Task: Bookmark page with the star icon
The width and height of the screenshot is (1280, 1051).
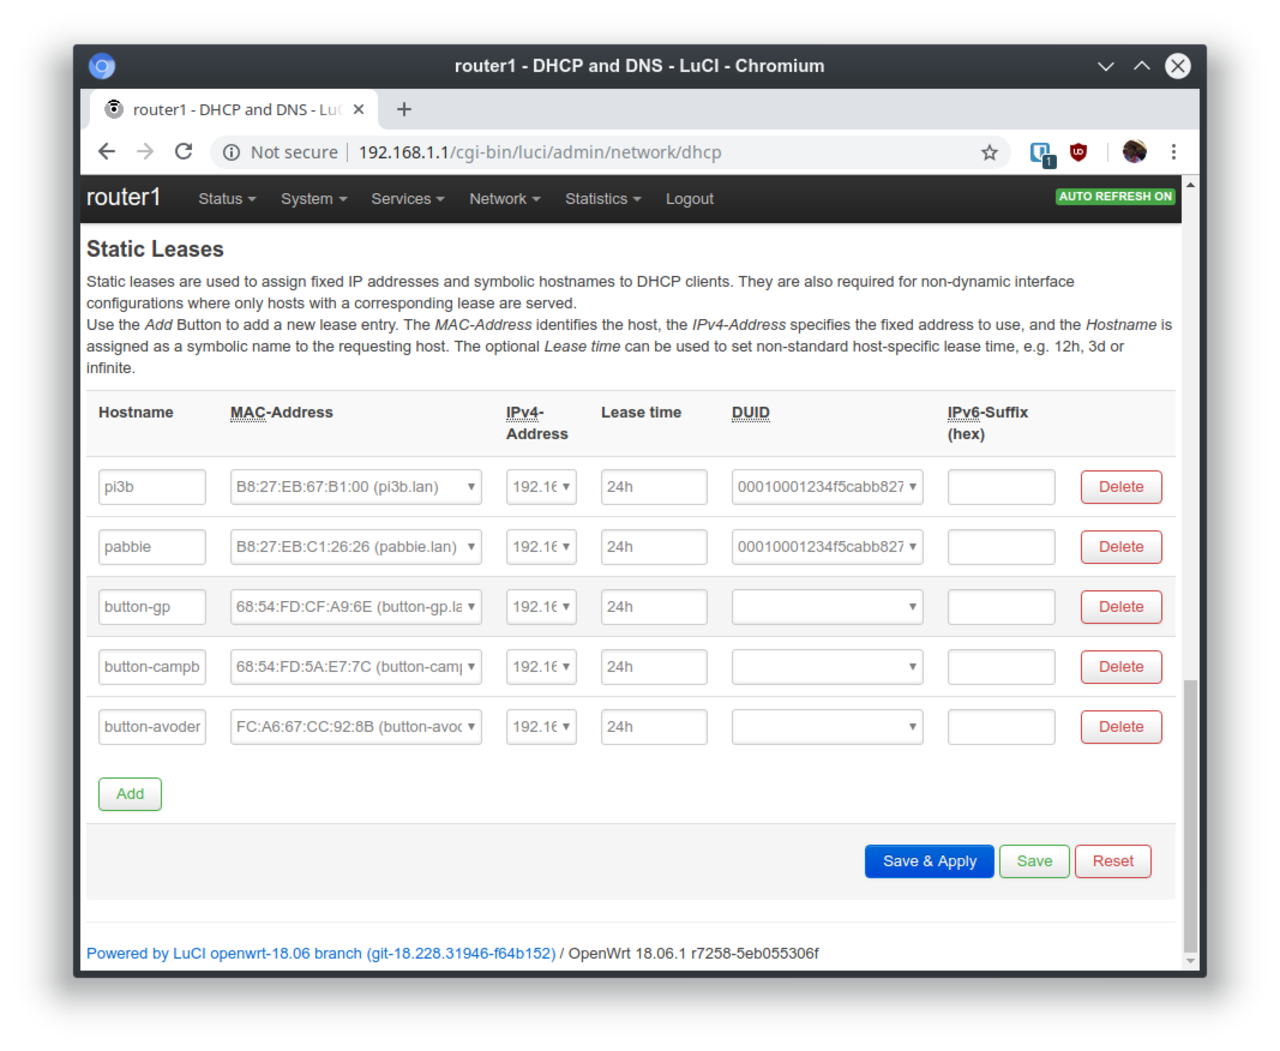Action: coord(989,152)
